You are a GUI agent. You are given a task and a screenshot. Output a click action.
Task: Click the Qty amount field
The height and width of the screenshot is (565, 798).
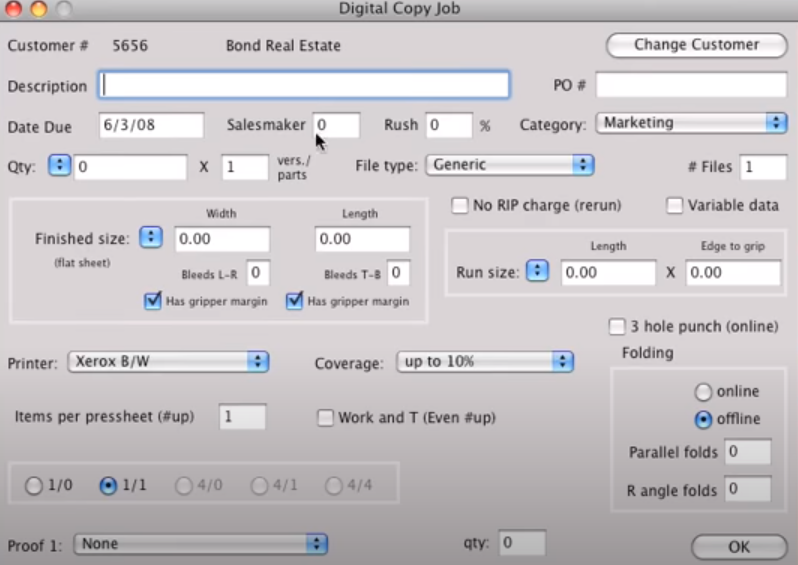pyautogui.click(x=131, y=167)
